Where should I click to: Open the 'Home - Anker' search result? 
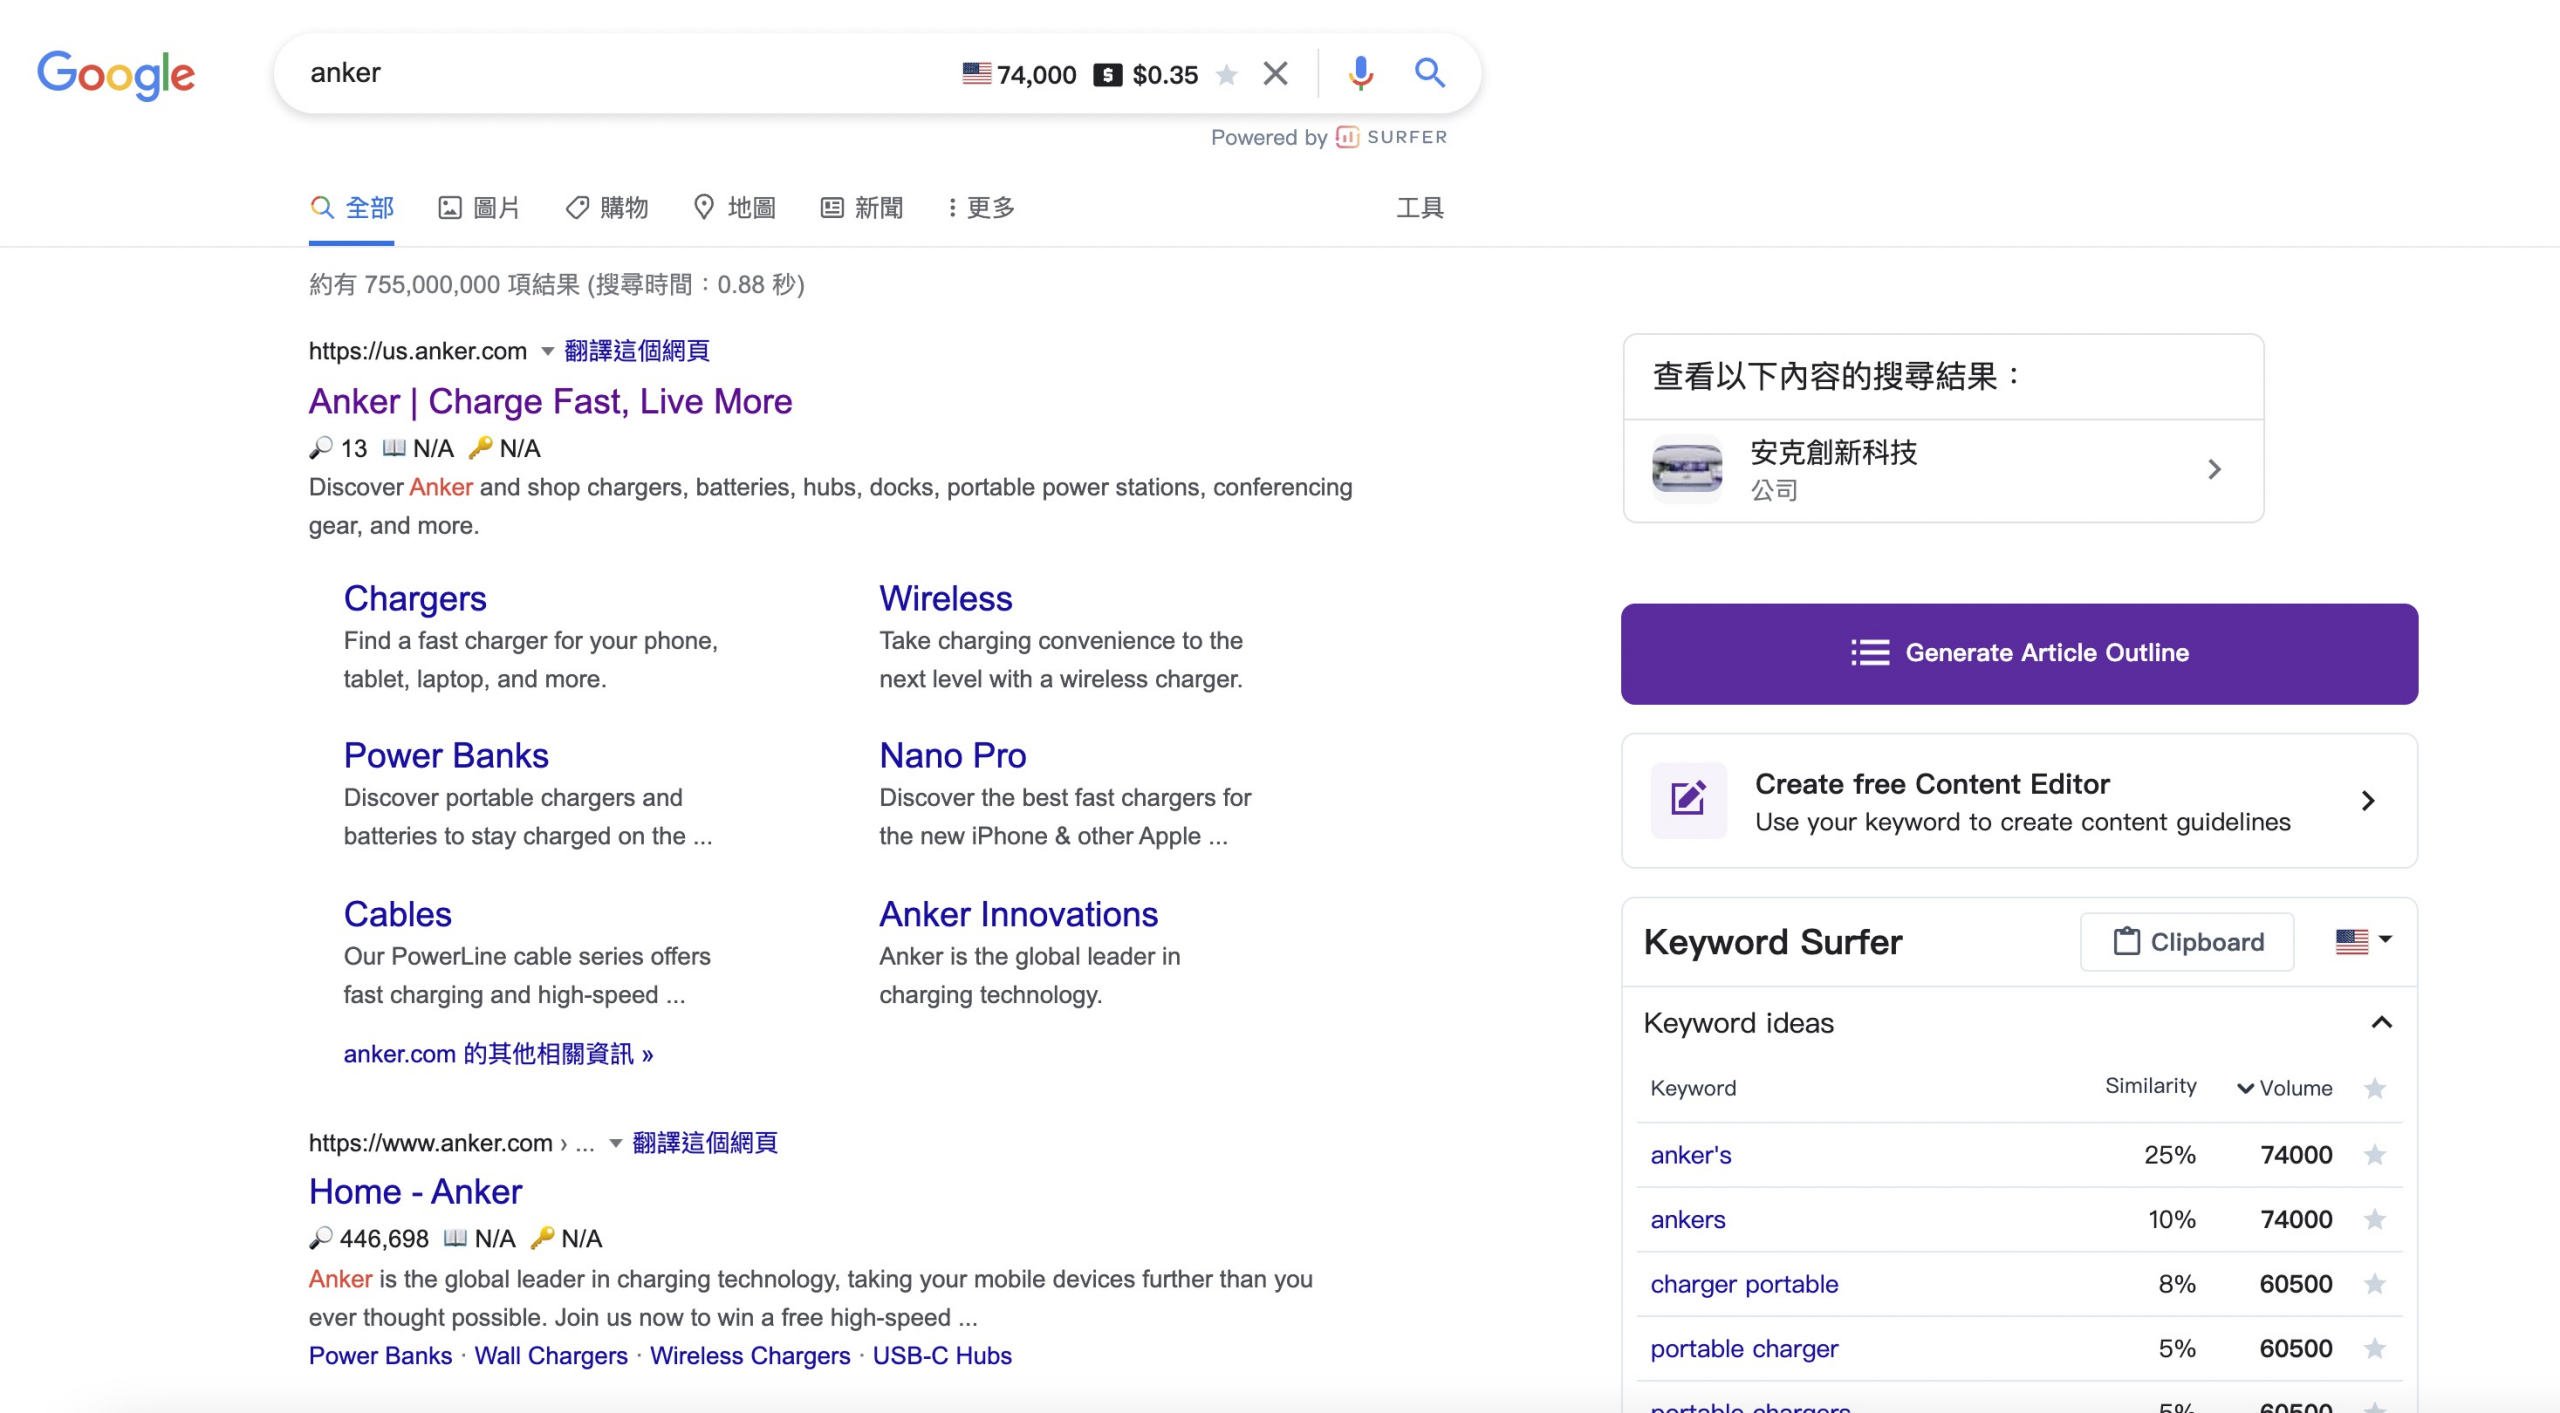pyautogui.click(x=415, y=1190)
